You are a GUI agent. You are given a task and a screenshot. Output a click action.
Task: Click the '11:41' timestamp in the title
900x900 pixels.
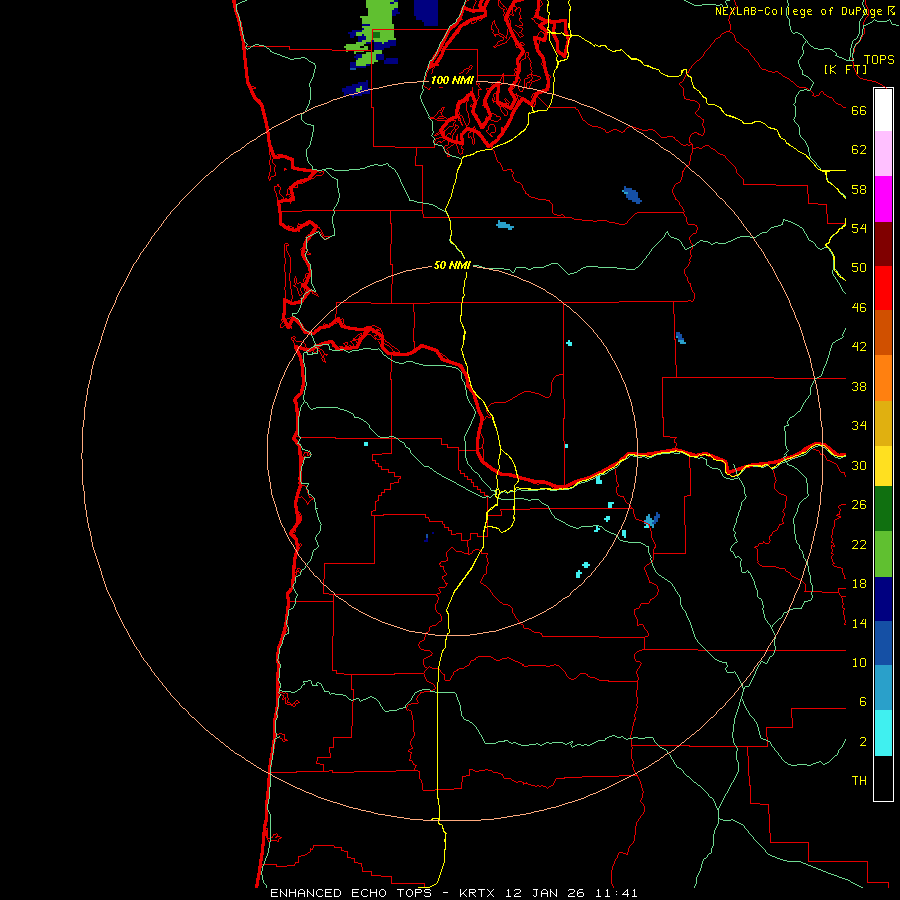[x=616, y=893]
